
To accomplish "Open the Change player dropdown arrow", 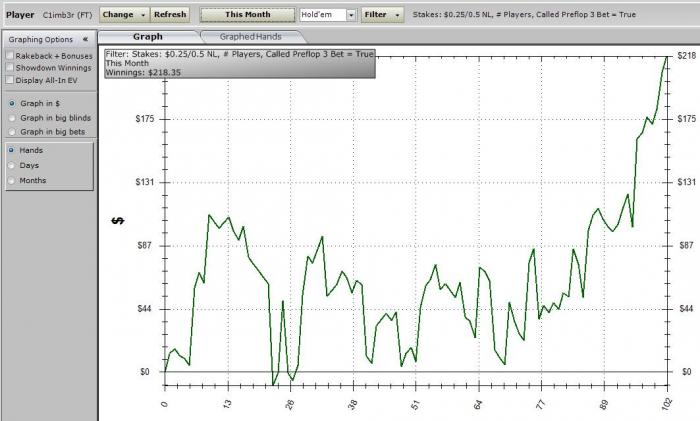I will [x=143, y=15].
